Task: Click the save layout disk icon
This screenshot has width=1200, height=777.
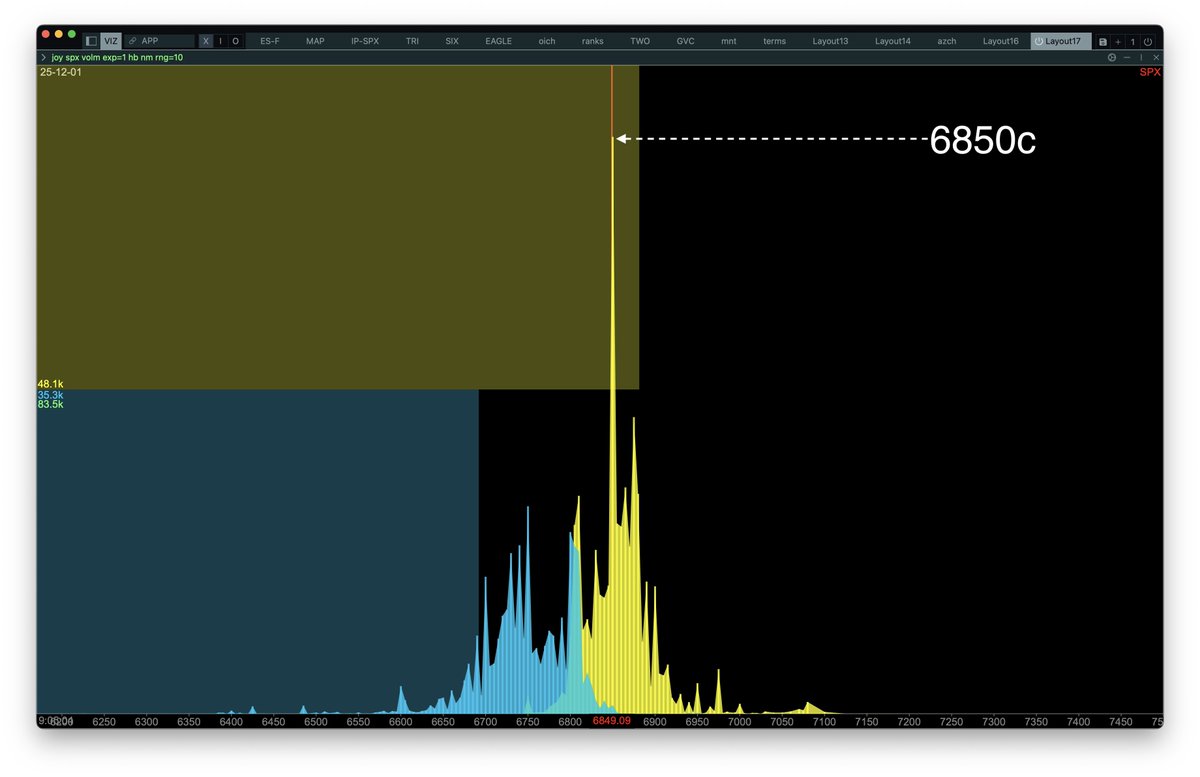Action: pos(1102,42)
